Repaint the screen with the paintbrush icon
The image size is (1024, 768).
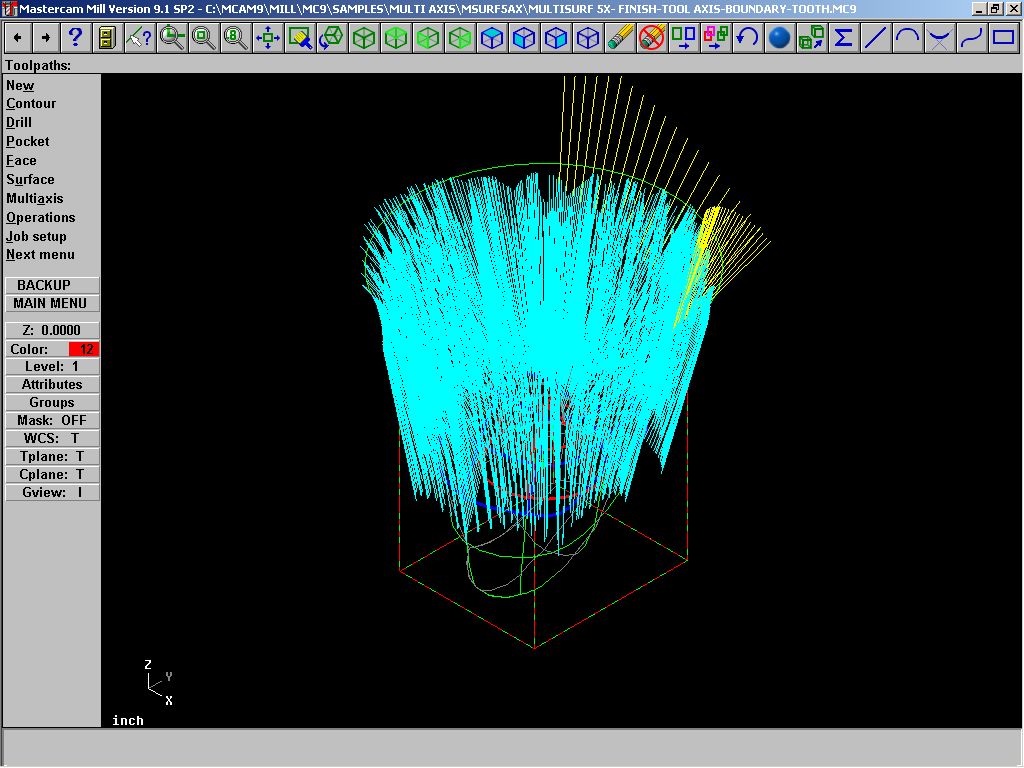(x=300, y=38)
